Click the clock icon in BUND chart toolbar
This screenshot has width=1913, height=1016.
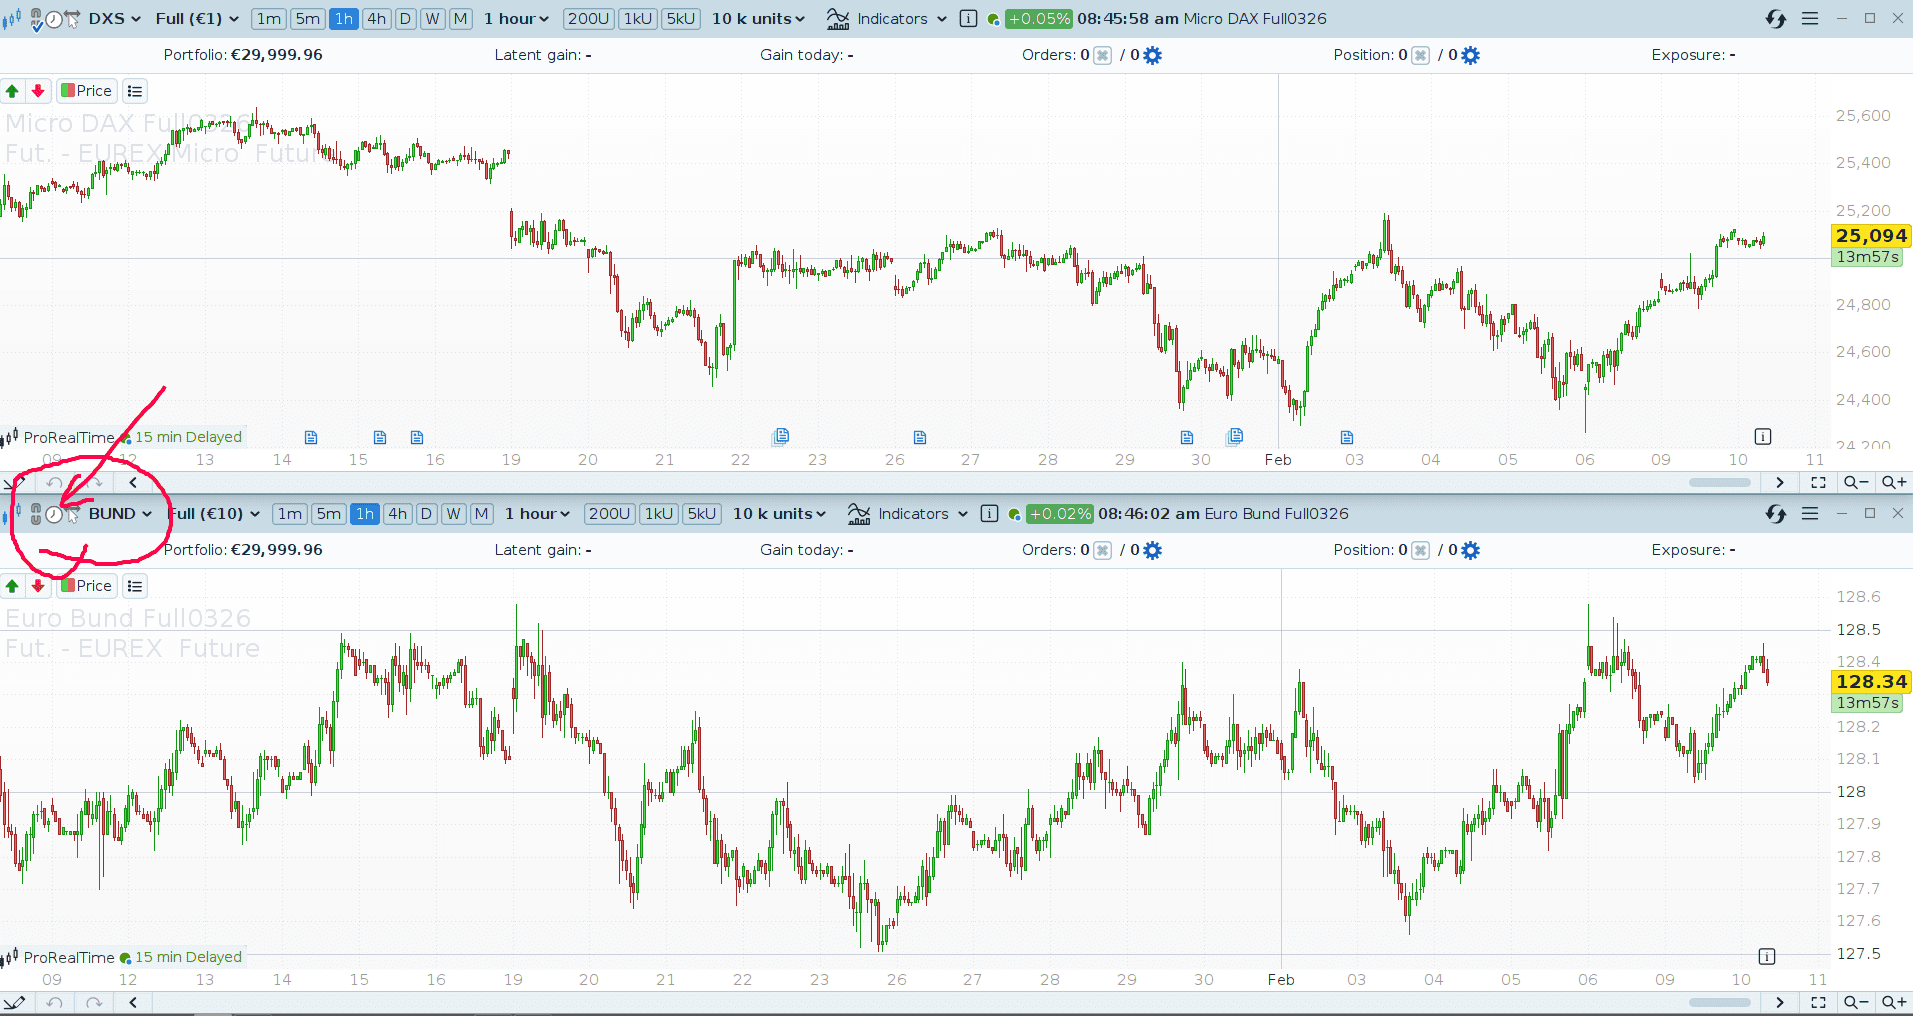54,514
